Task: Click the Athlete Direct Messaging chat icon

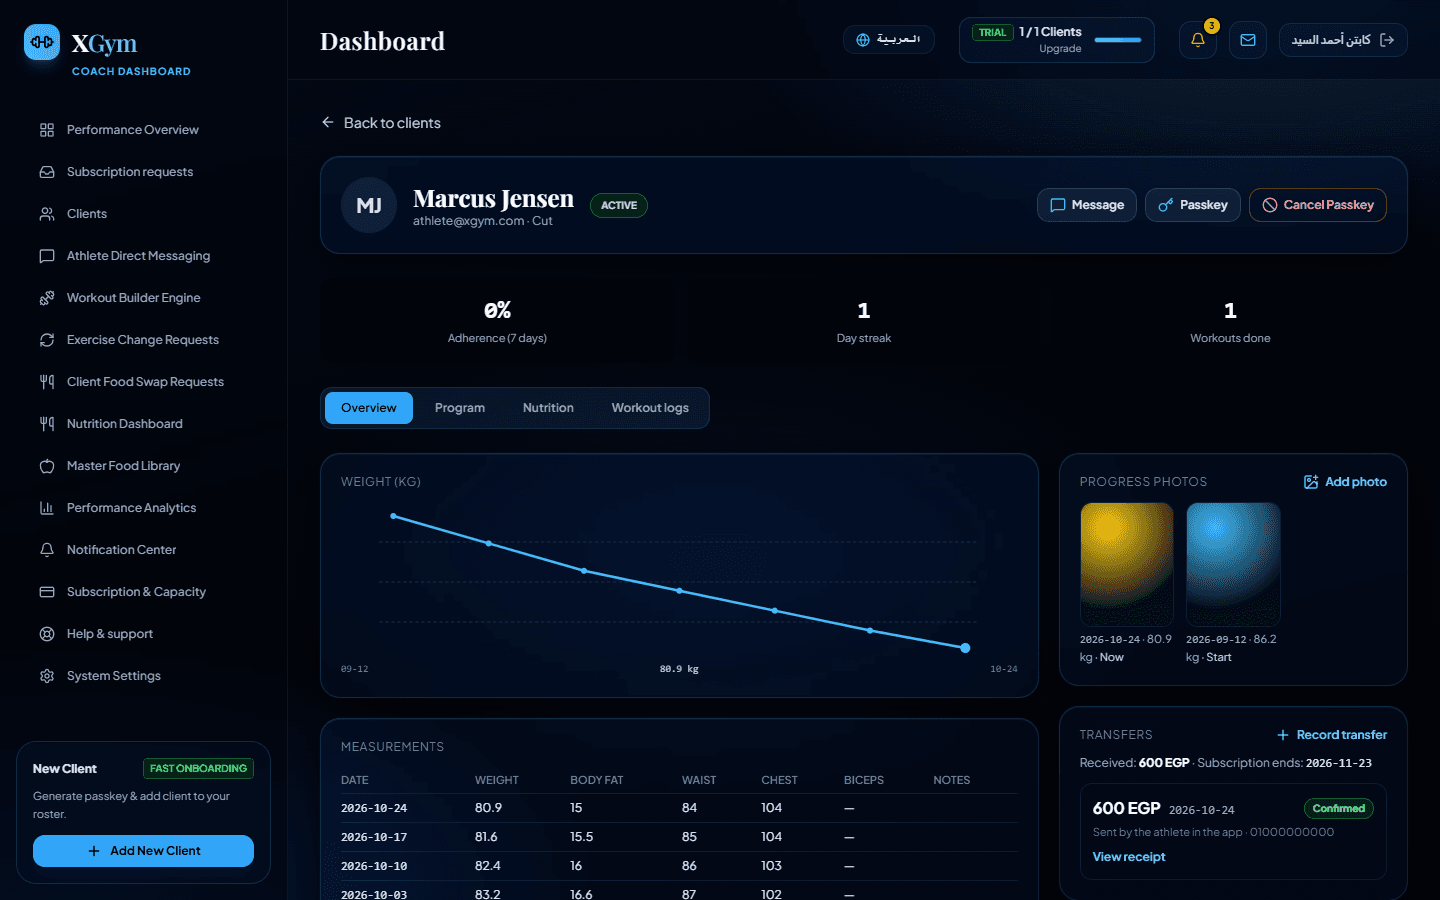Action: click(47, 256)
